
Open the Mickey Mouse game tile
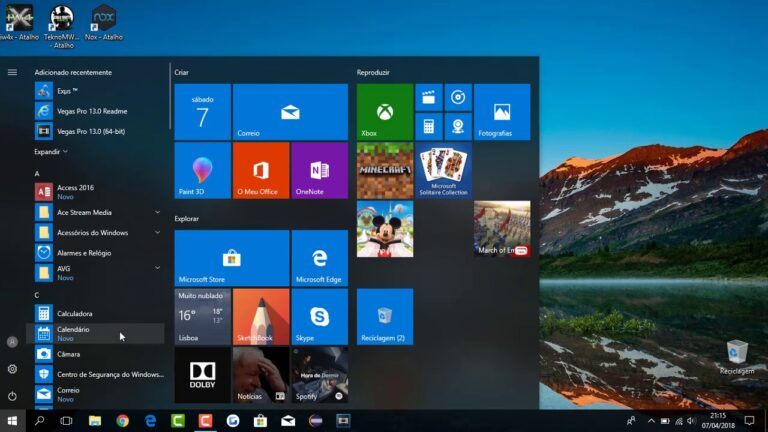pos(384,229)
